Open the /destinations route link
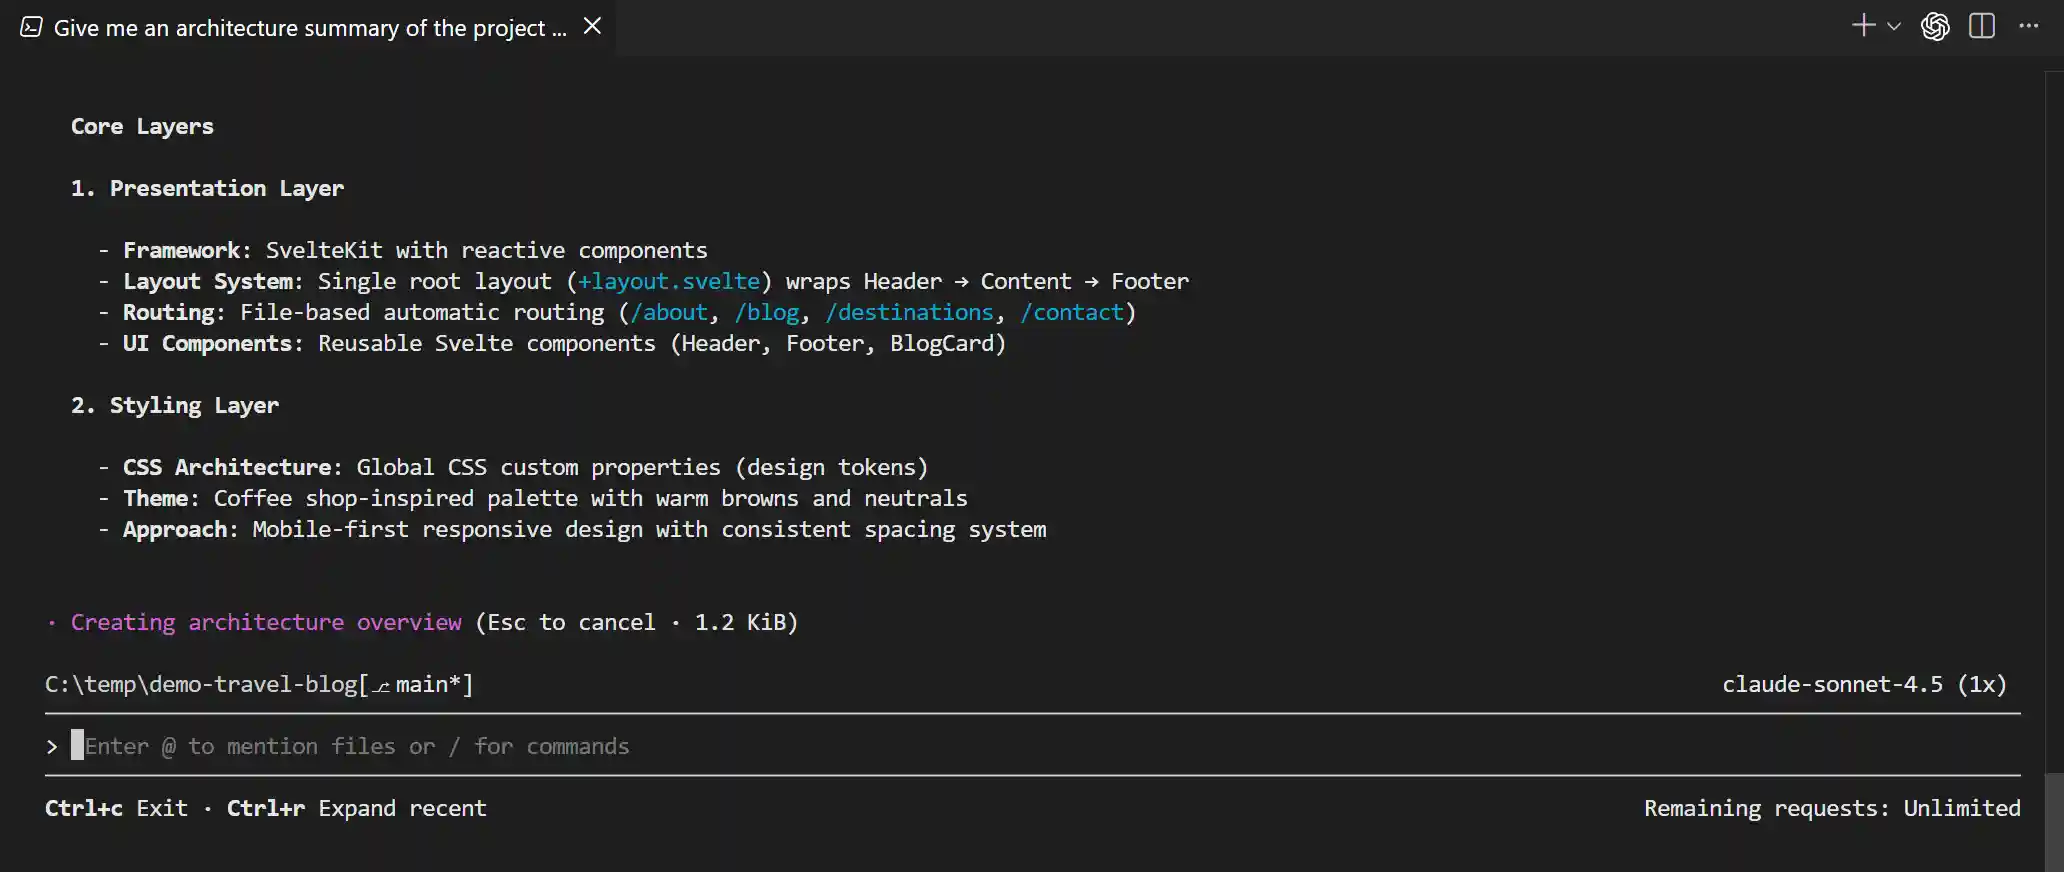 coord(909,312)
